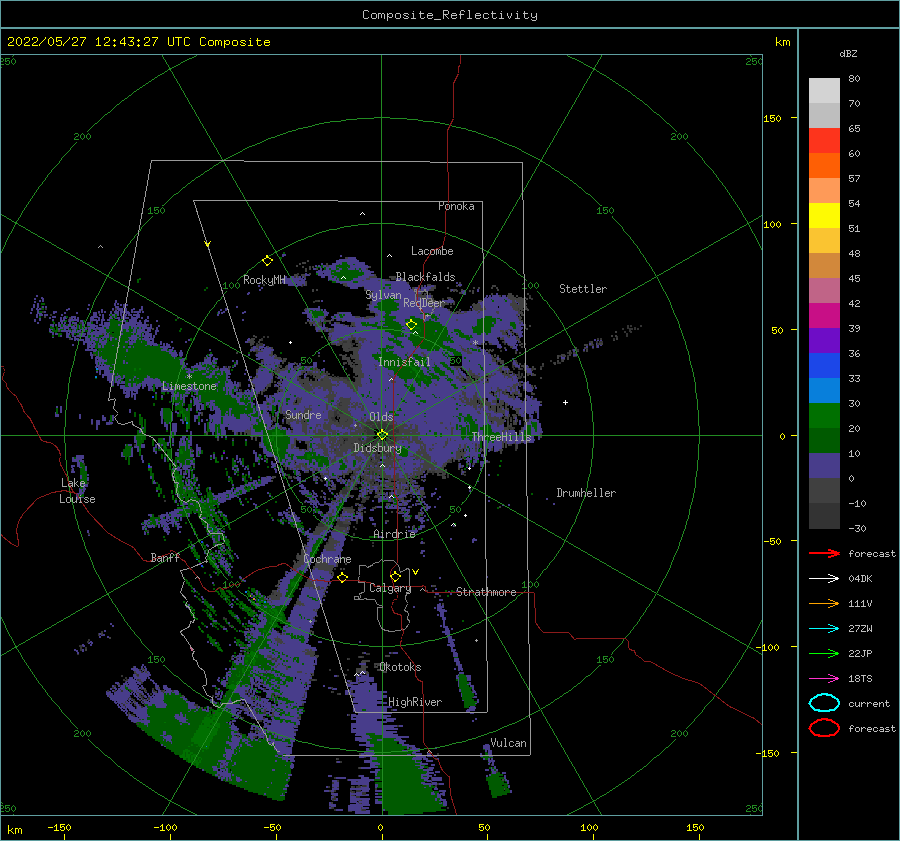
Task: Click the Lake Louise label
Action: tap(77, 491)
